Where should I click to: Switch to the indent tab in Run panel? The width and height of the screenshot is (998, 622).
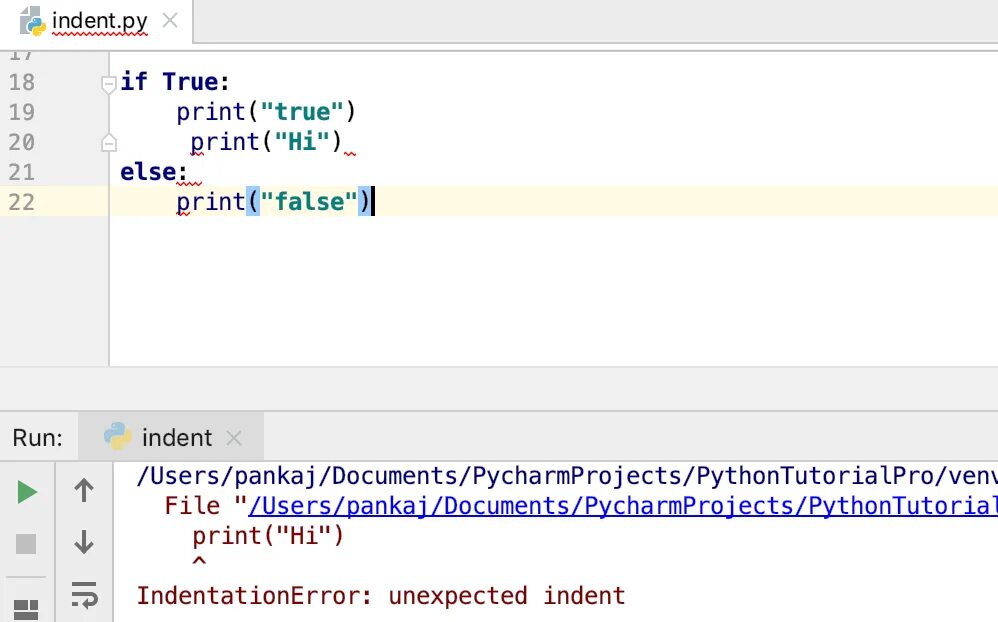click(x=176, y=438)
